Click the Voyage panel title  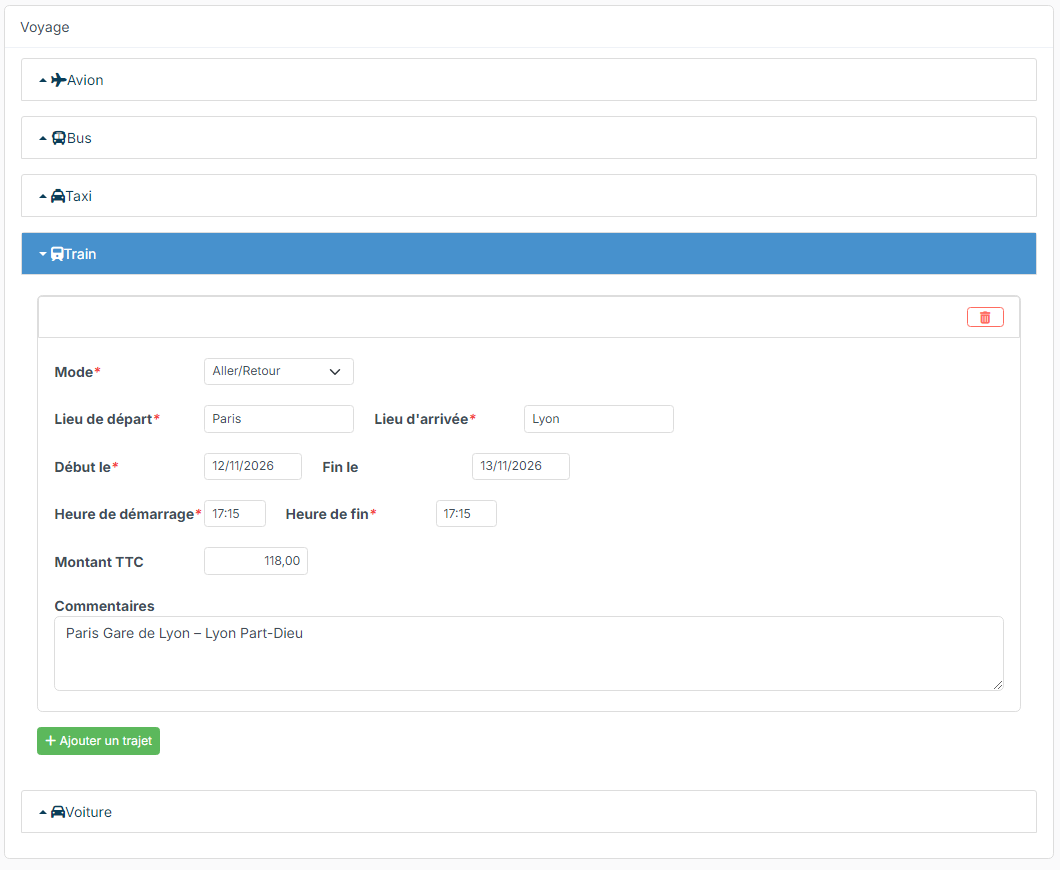[x=45, y=27]
